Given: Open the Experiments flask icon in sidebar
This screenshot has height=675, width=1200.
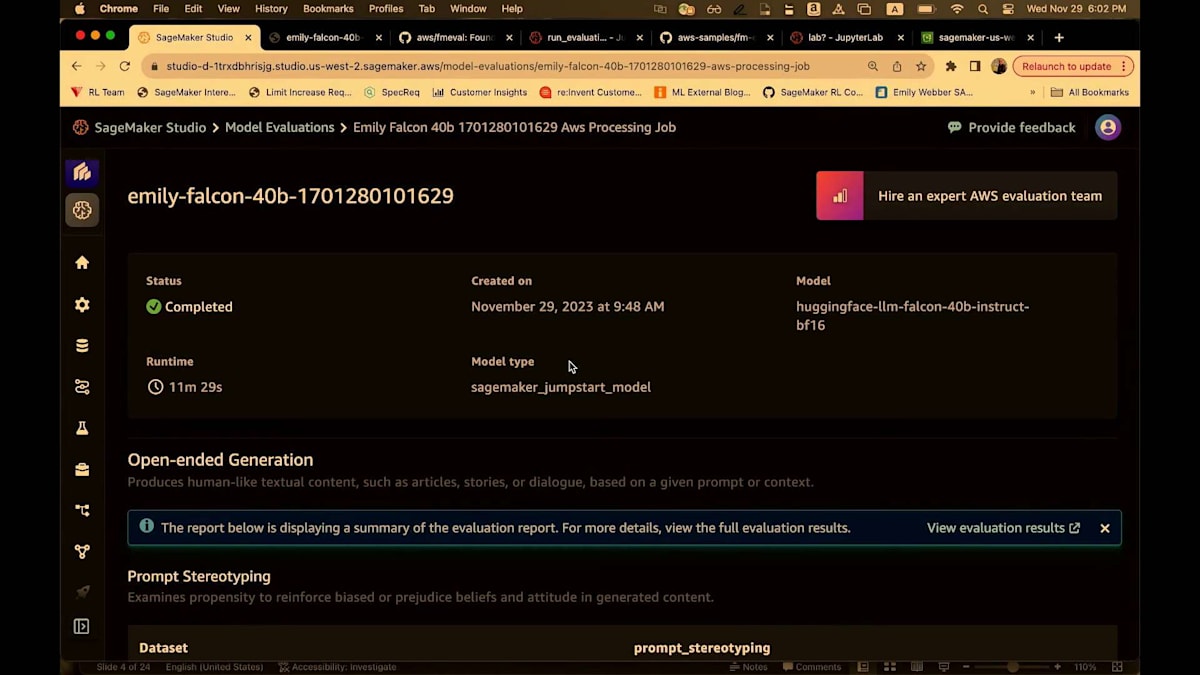Looking at the screenshot, I should [82, 428].
